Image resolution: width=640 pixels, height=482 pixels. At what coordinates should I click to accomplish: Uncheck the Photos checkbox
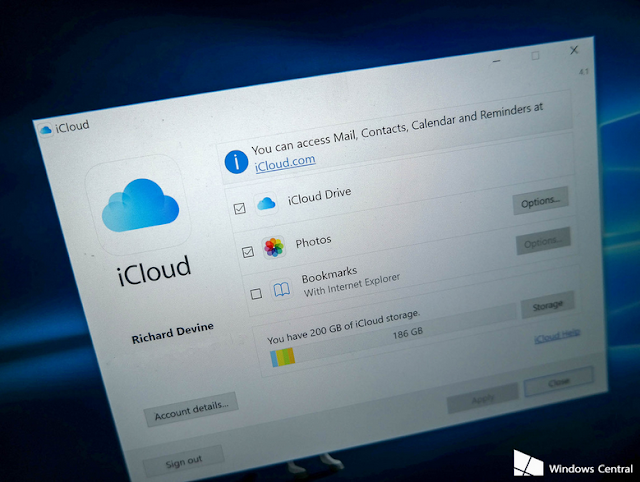point(248,252)
